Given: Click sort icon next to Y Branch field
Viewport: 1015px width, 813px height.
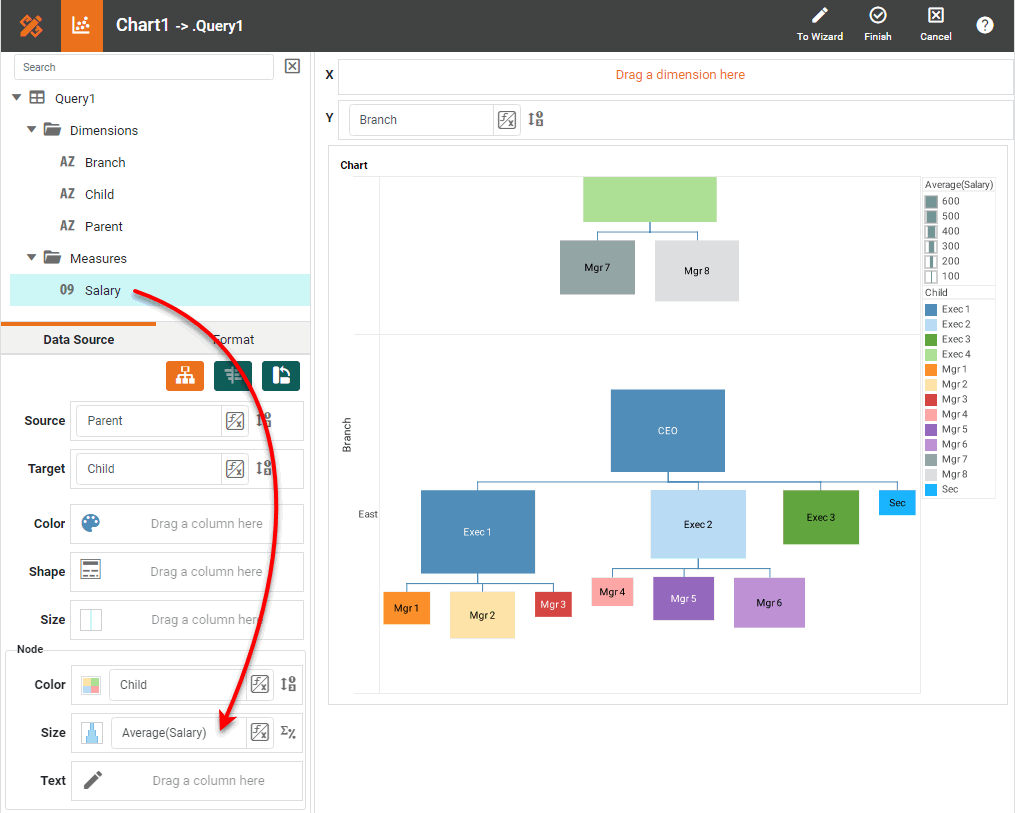Looking at the screenshot, I should coord(536,119).
